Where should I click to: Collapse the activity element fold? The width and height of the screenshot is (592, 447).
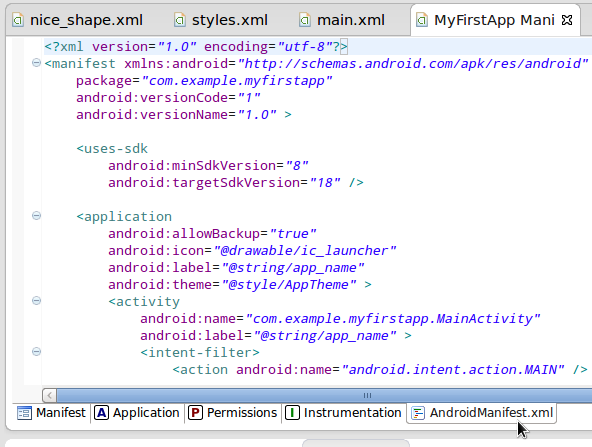pos(36,301)
